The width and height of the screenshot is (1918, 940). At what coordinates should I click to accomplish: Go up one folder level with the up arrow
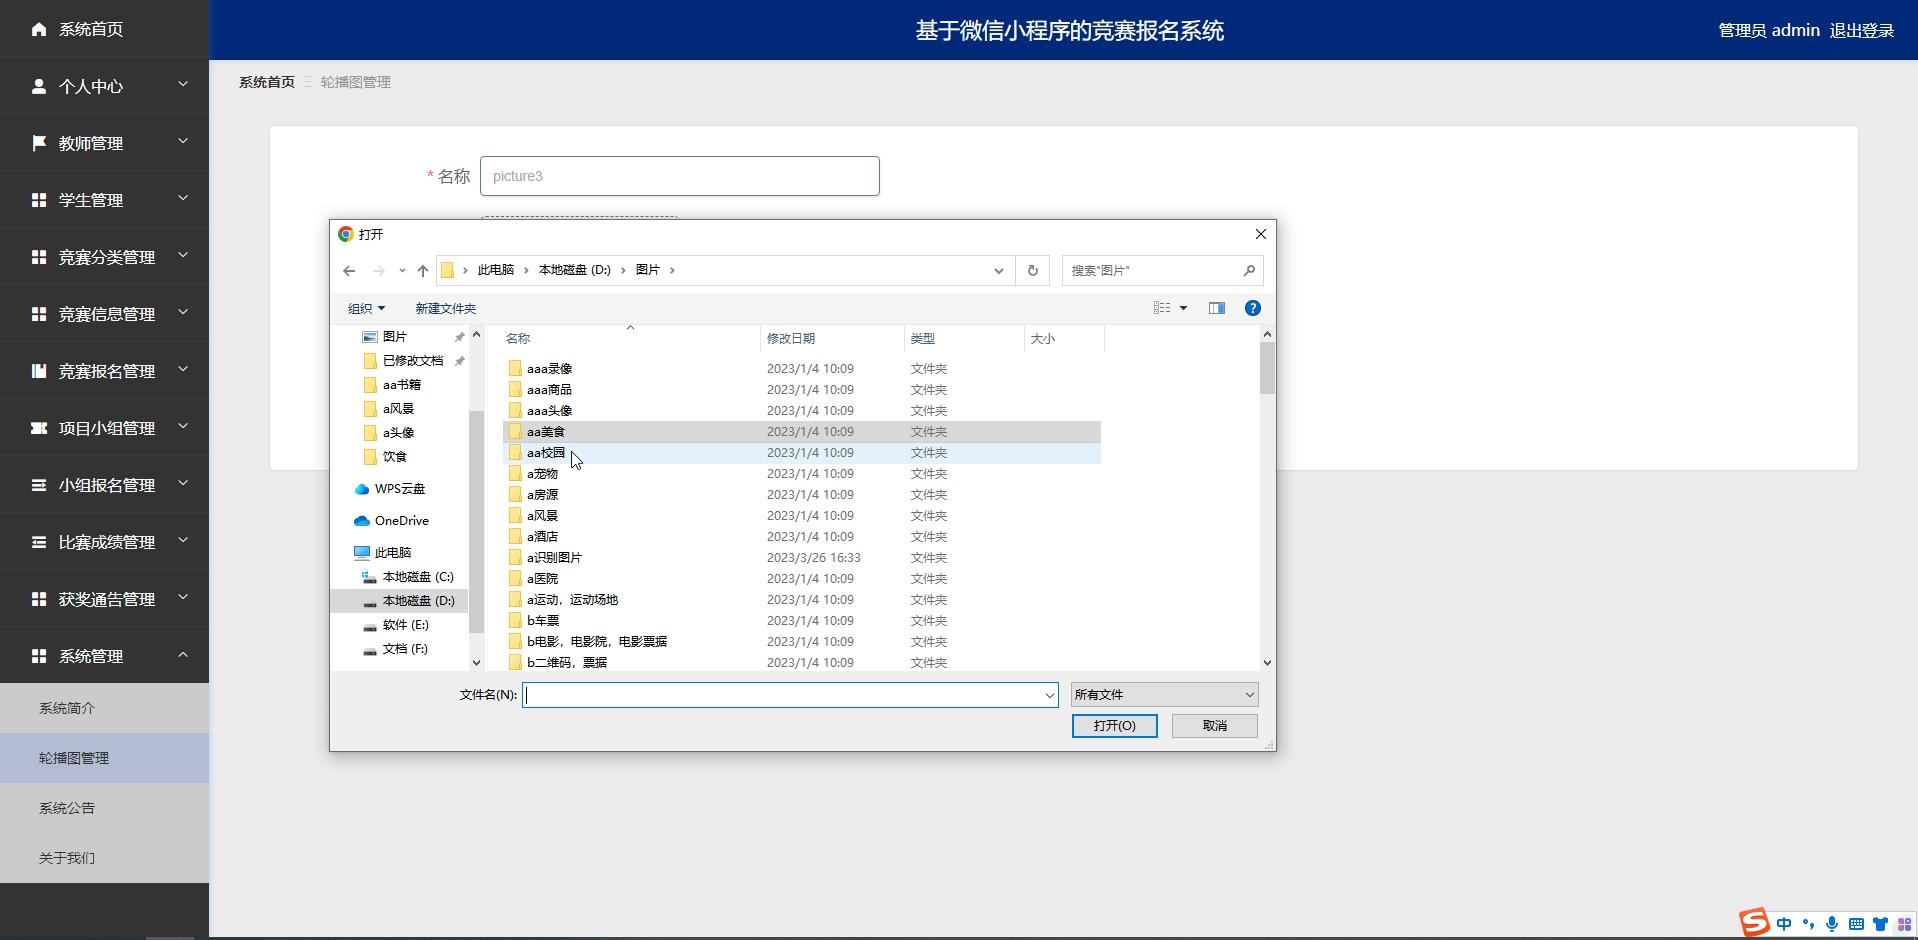pyautogui.click(x=423, y=270)
